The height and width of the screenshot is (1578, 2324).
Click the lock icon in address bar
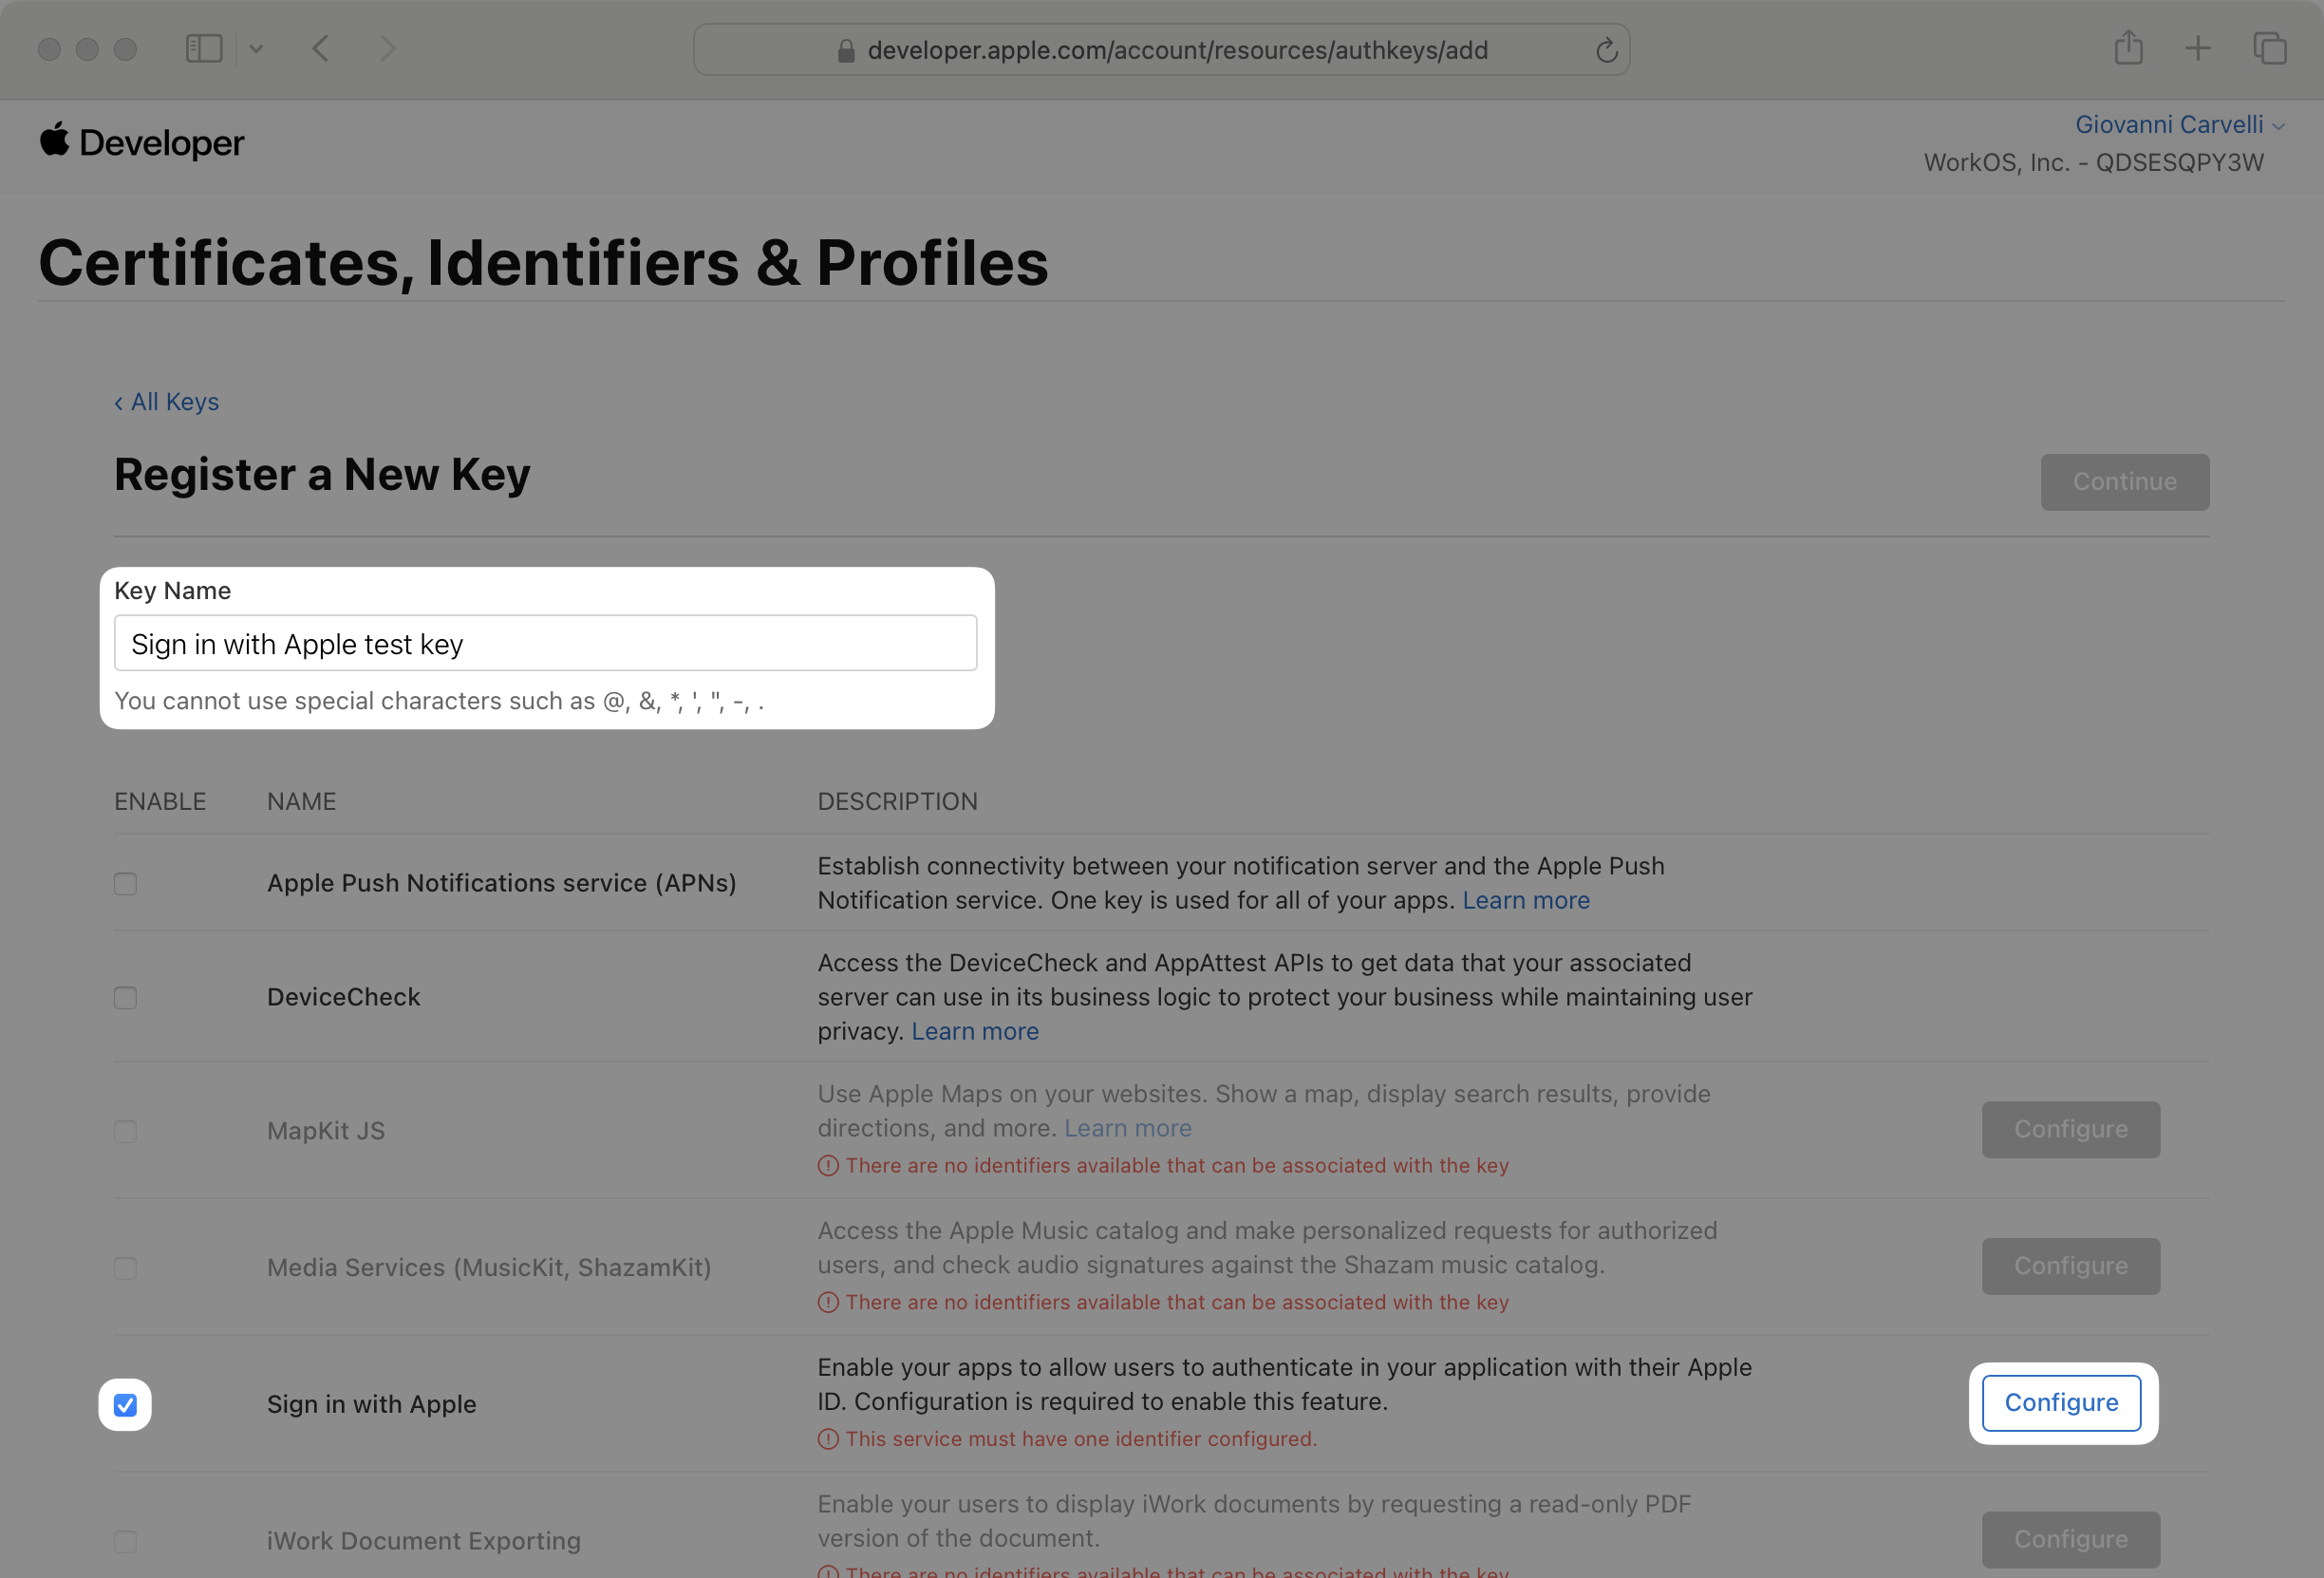[846, 51]
